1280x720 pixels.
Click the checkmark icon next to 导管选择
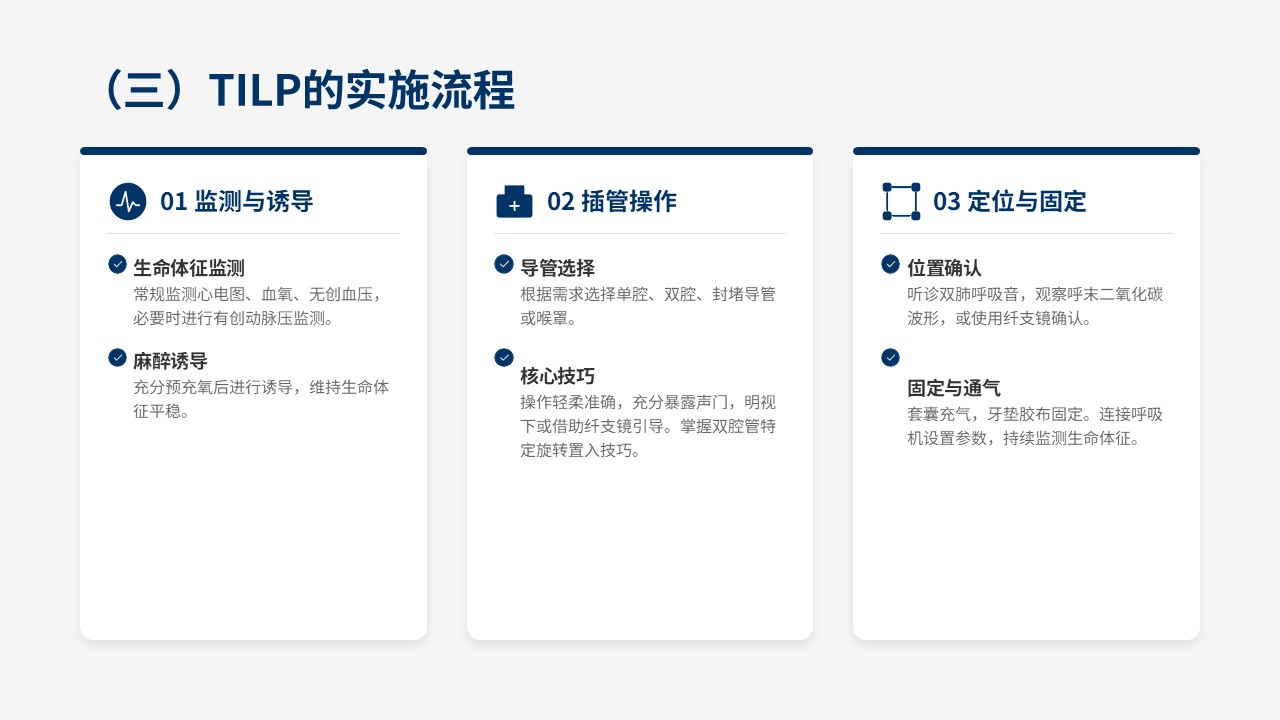pyautogui.click(x=504, y=264)
